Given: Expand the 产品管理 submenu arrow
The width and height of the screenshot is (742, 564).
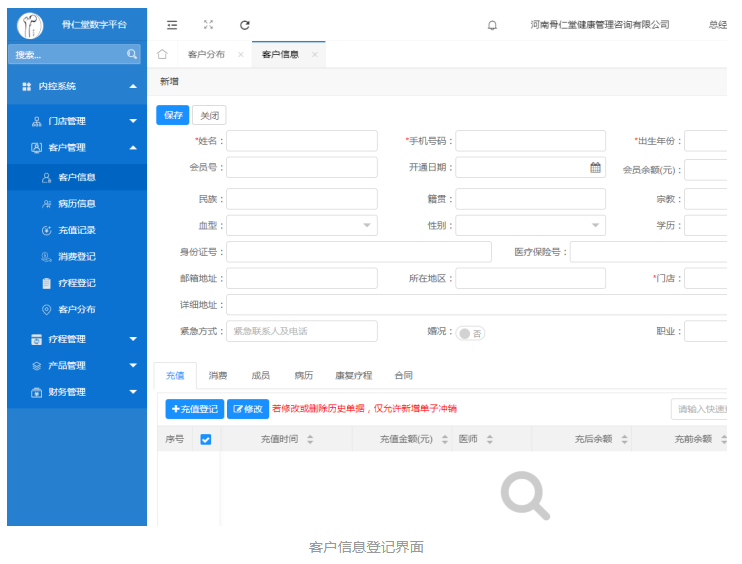Looking at the screenshot, I should coord(133,365).
